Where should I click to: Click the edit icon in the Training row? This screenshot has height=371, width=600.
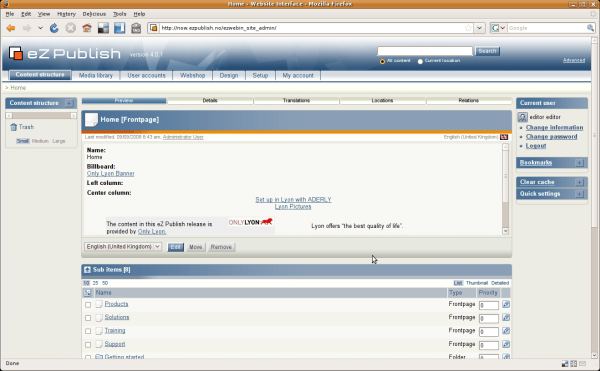506,331
